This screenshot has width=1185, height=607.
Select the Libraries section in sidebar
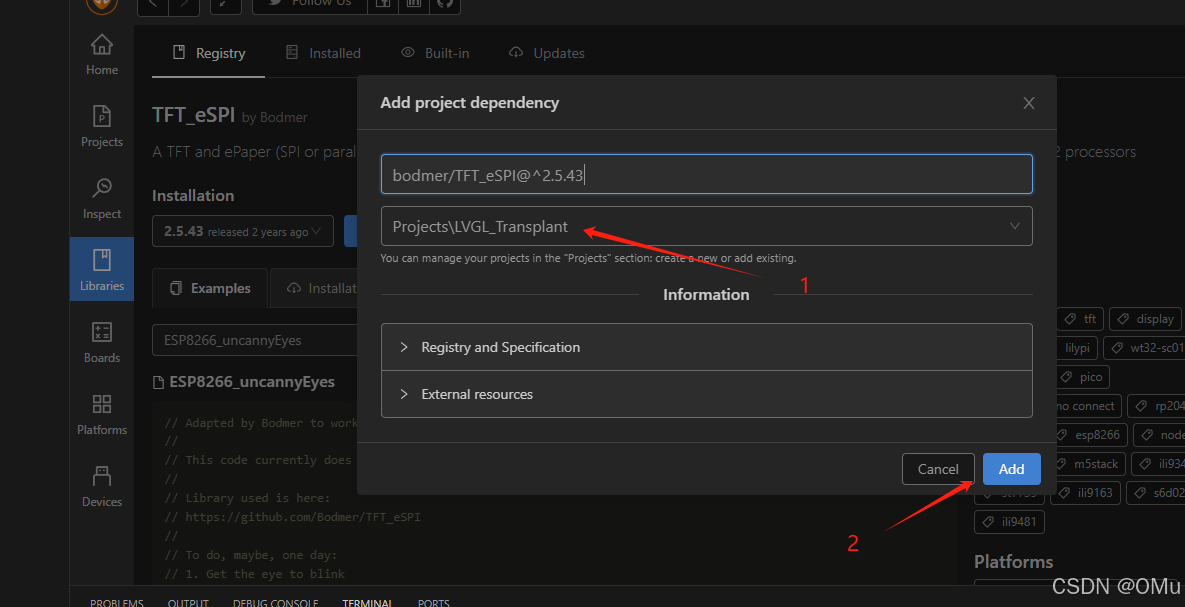tap(101, 270)
